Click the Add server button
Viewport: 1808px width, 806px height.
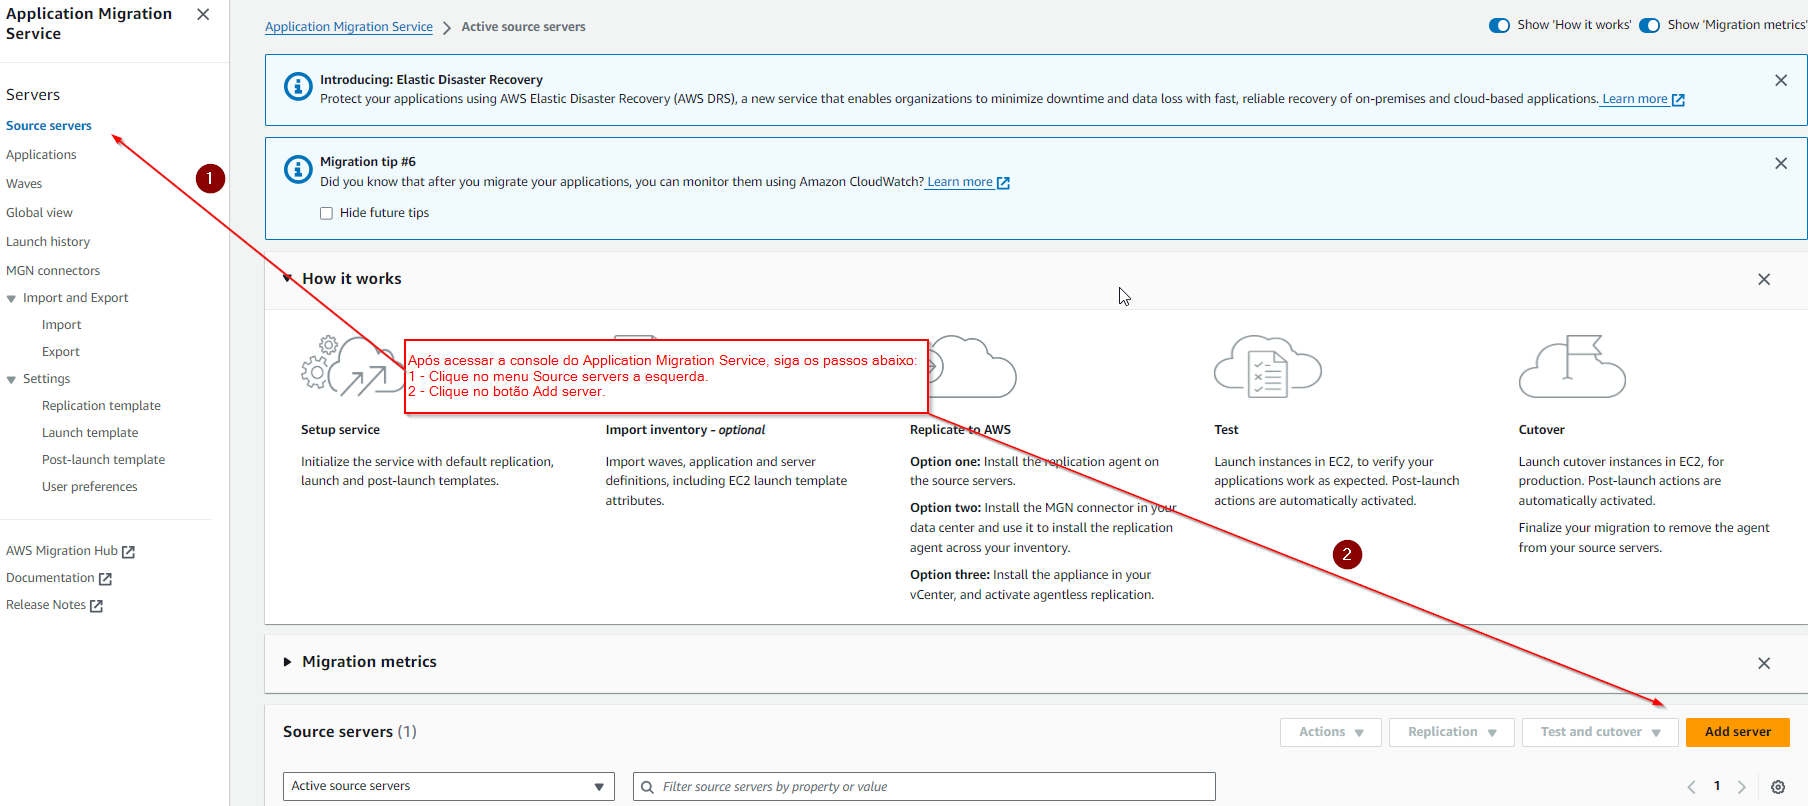click(x=1737, y=732)
